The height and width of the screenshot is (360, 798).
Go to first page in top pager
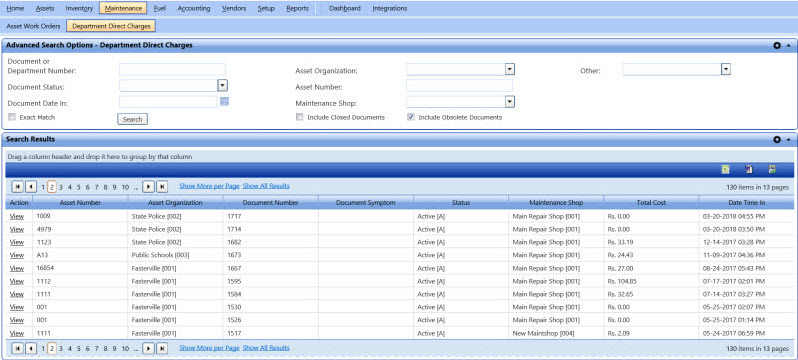point(17,186)
